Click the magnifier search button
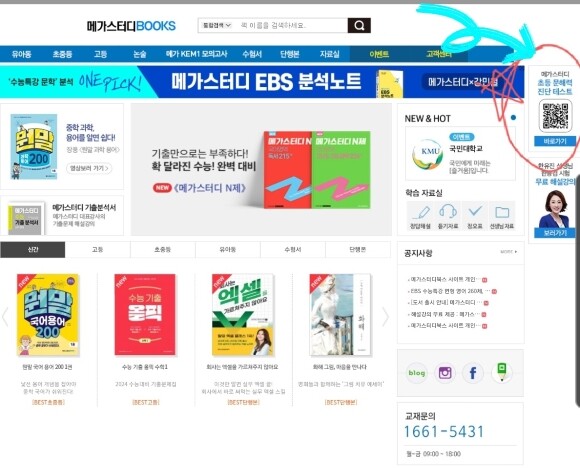Viewport: 580px width, 468px height. point(359,25)
